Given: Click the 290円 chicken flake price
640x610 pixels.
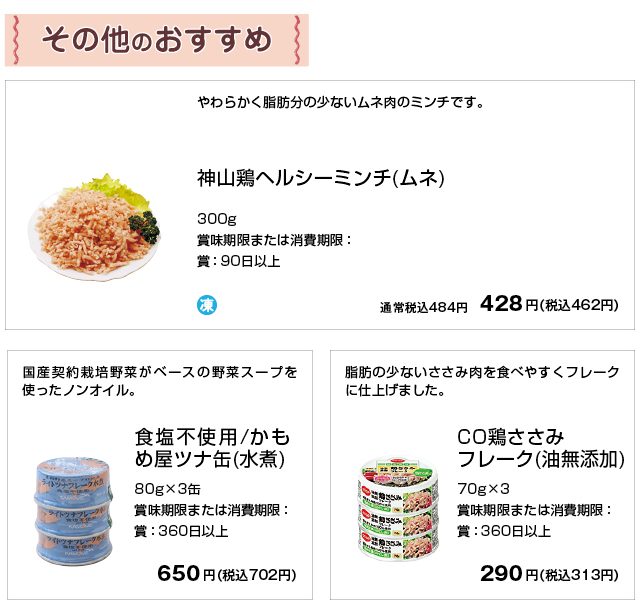Looking at the screenshot, I should coord(501,574).
